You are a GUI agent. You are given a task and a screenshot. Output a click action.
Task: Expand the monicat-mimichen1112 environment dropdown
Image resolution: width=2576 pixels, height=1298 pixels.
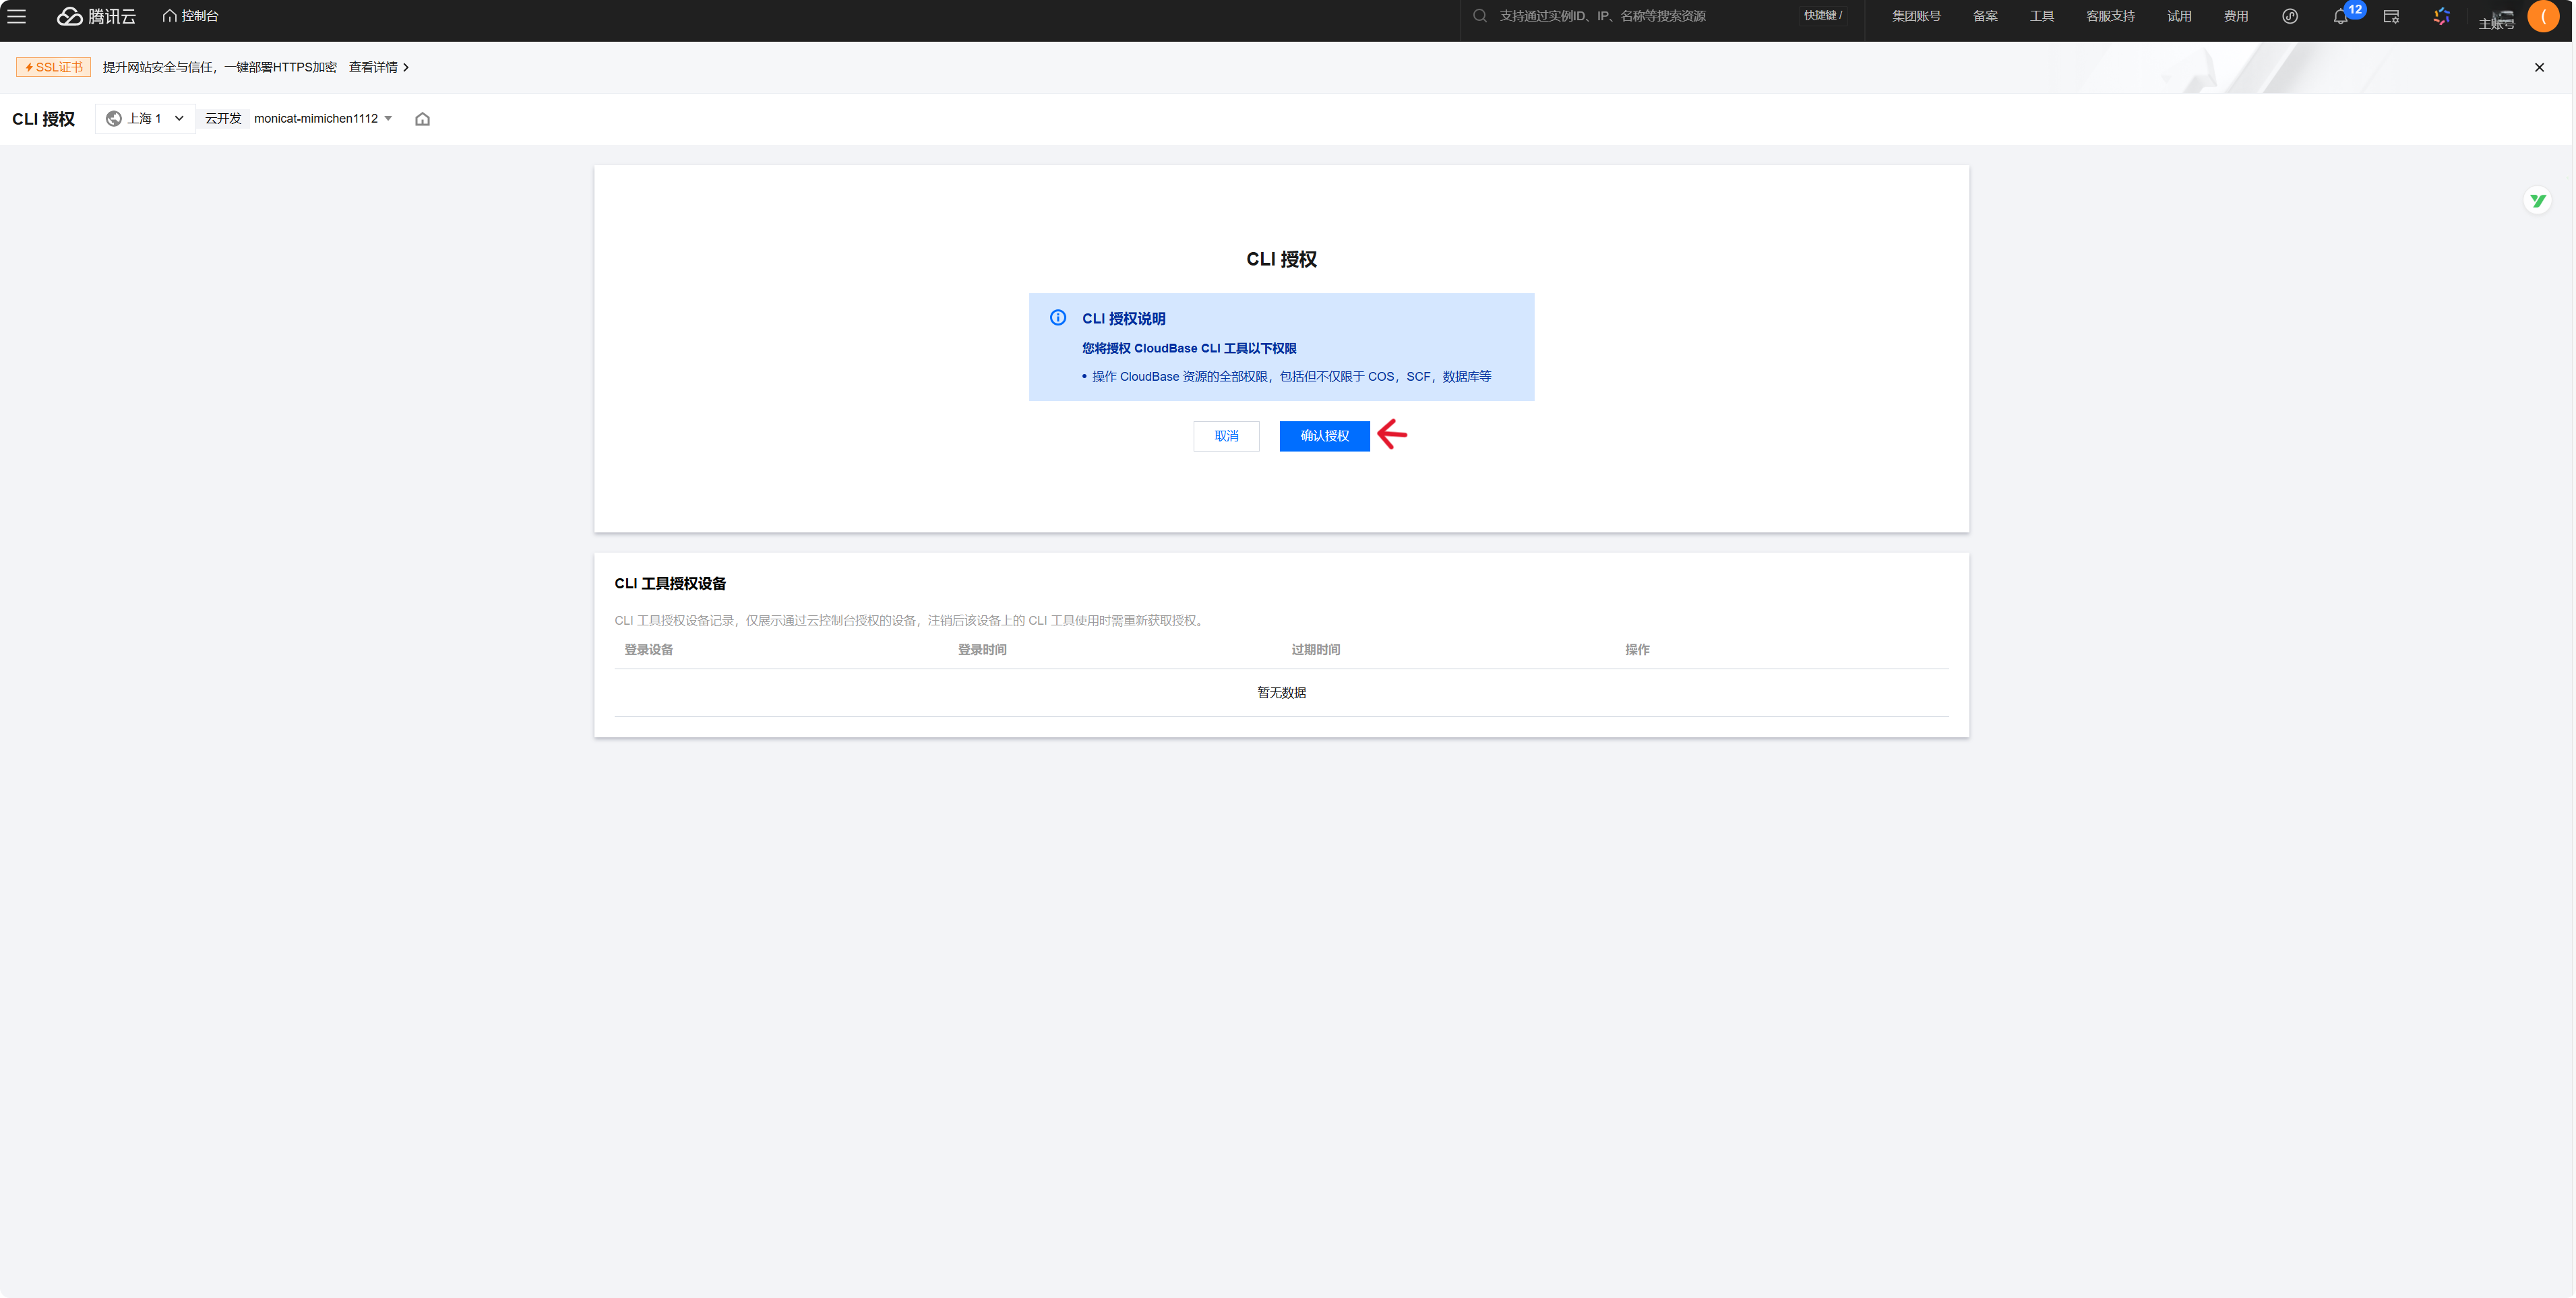tap(322, 118)
